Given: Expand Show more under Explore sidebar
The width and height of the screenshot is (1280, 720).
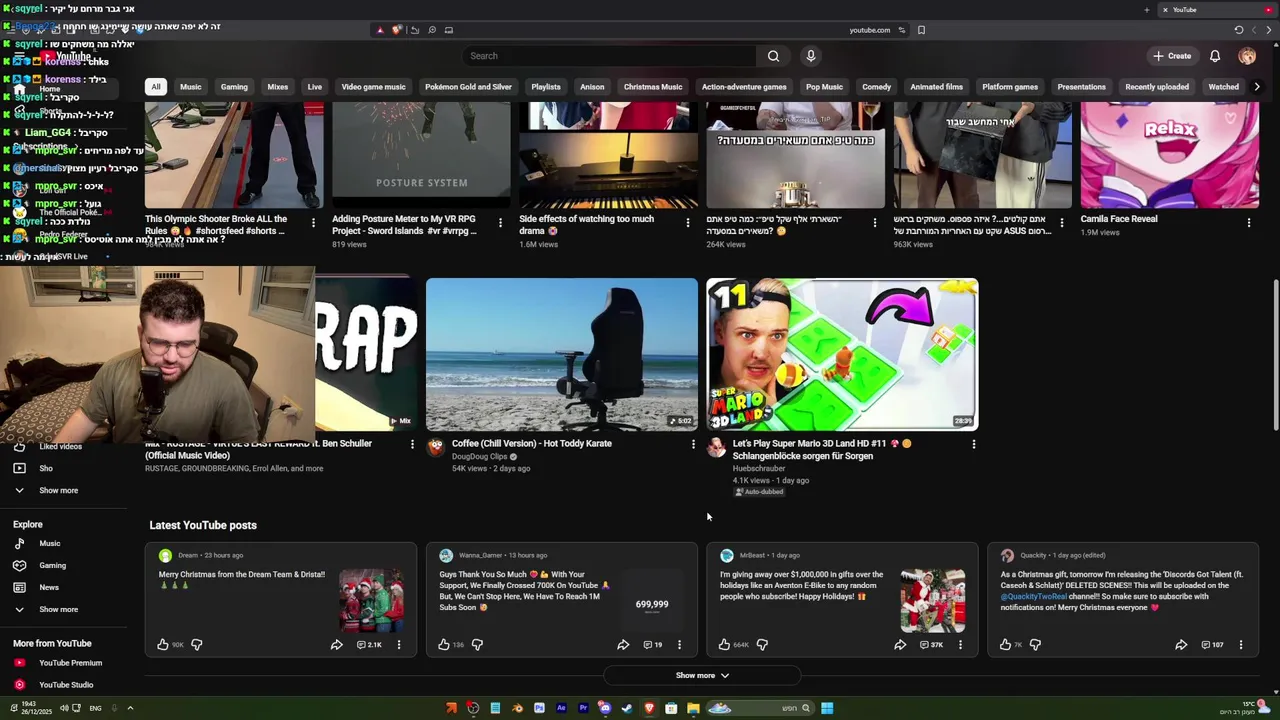Looking at the screenshot, I should click(58, 609).
